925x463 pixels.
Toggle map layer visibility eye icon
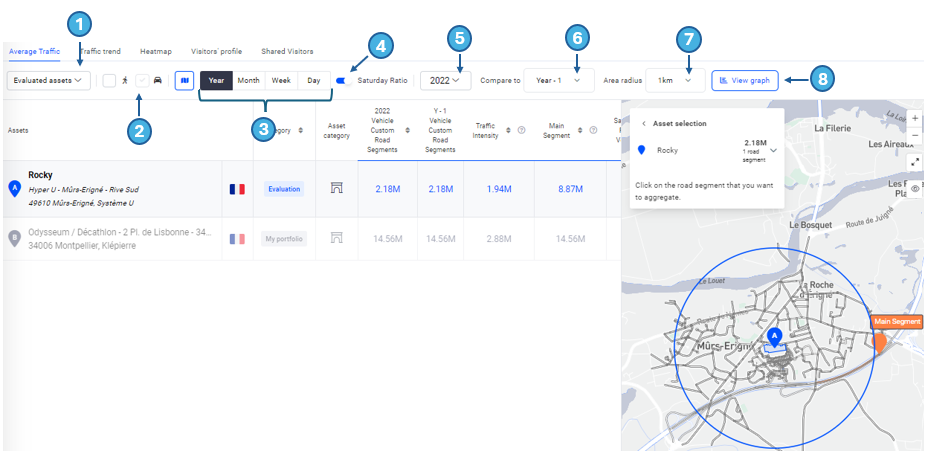click(x=914, y=188)
